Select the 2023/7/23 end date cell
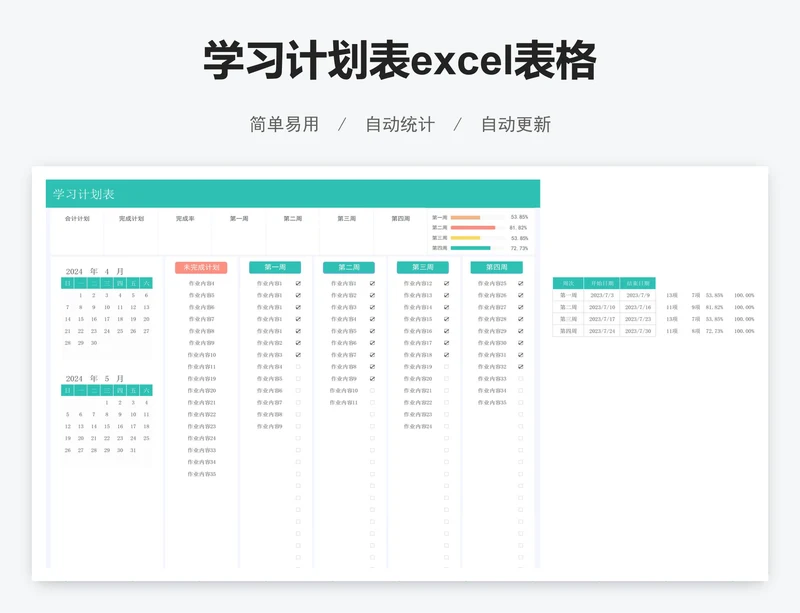 [638, 319]
